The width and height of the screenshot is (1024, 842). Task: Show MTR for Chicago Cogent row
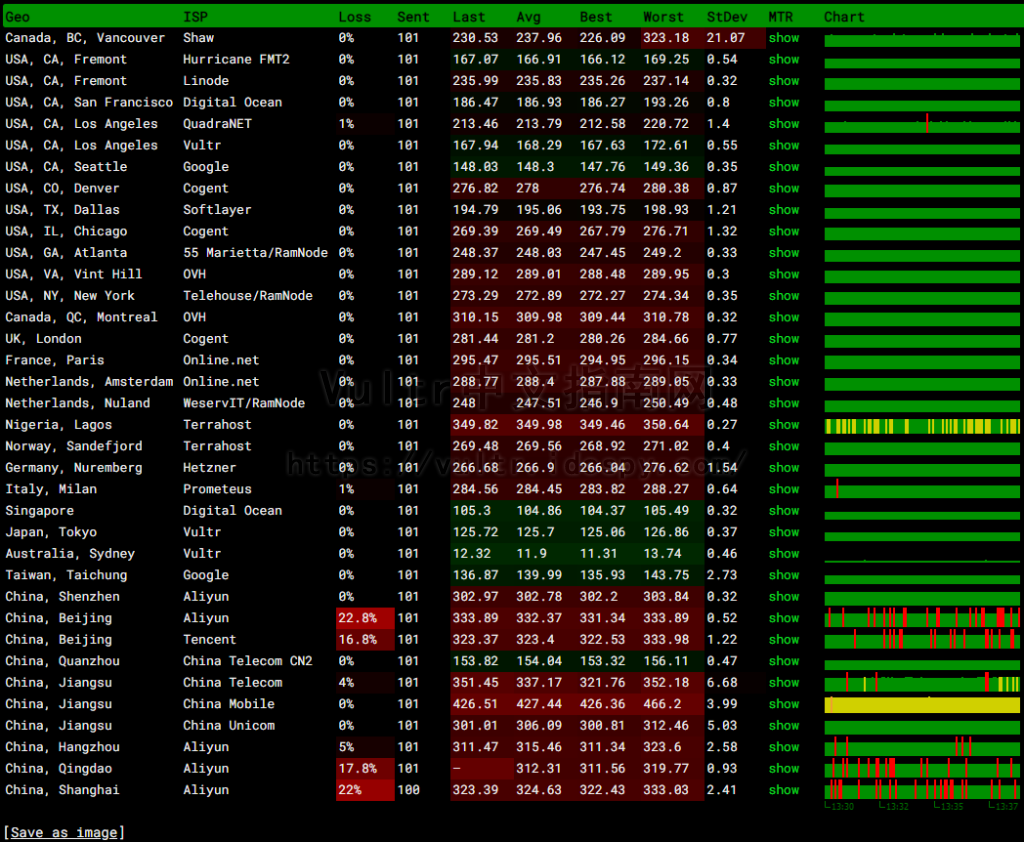click(784, 231)
